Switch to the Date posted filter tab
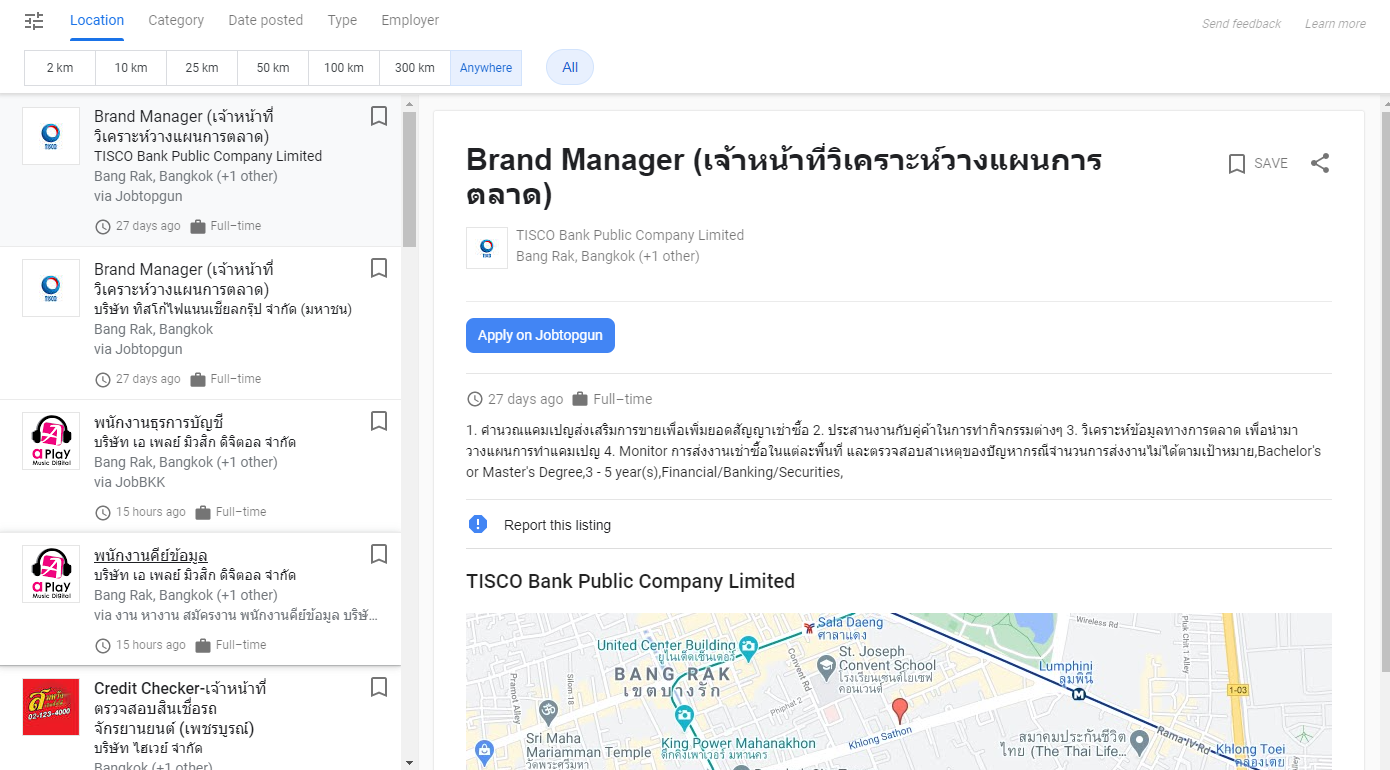This screenshot has width=1390, height=770. tap(265, 20)
